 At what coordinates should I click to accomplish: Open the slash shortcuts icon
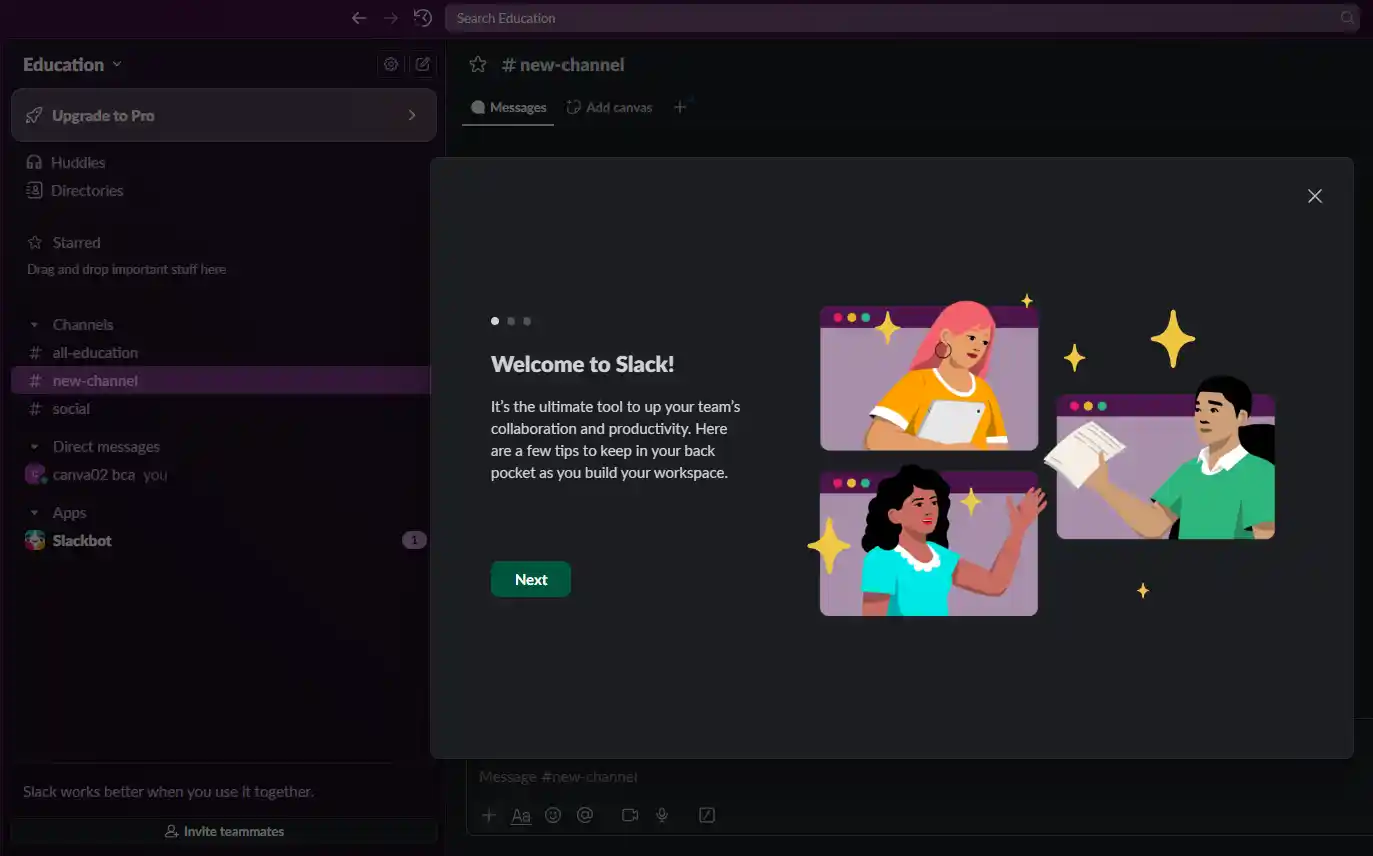(707, 815)
